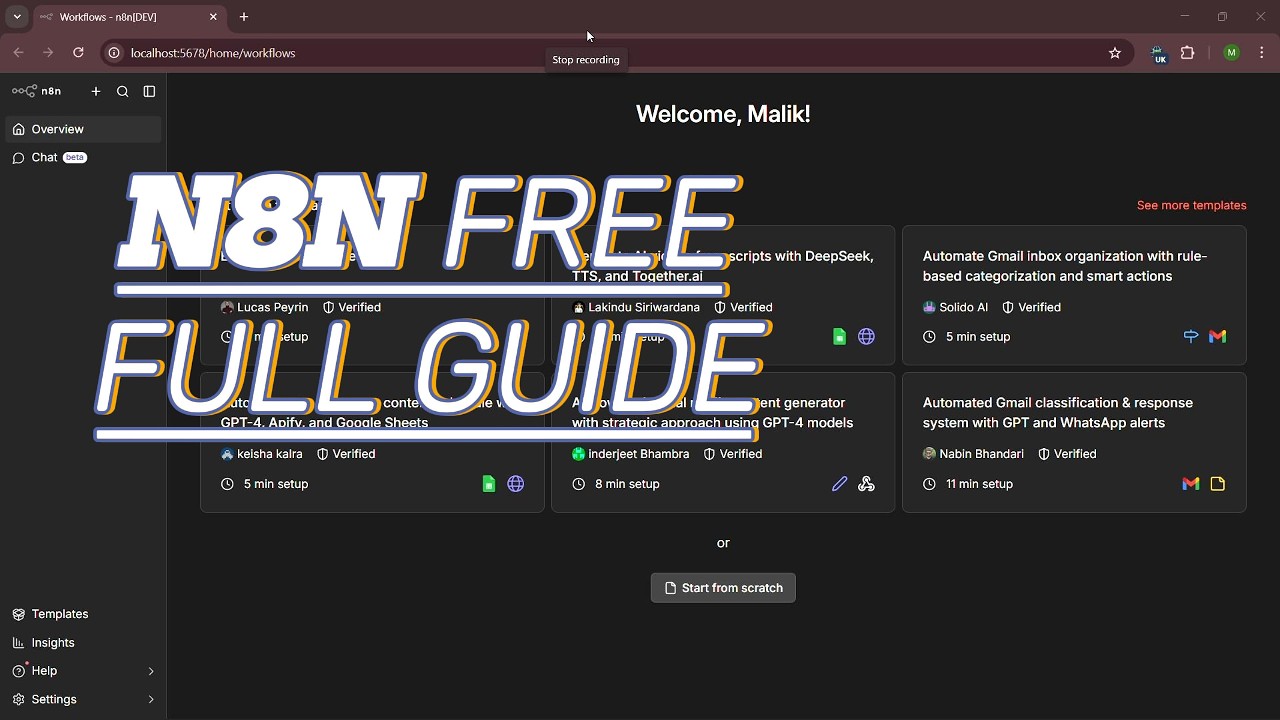Click UK extension icon in toolbar
This screenshot has height=720, width=1280.
1158,54
